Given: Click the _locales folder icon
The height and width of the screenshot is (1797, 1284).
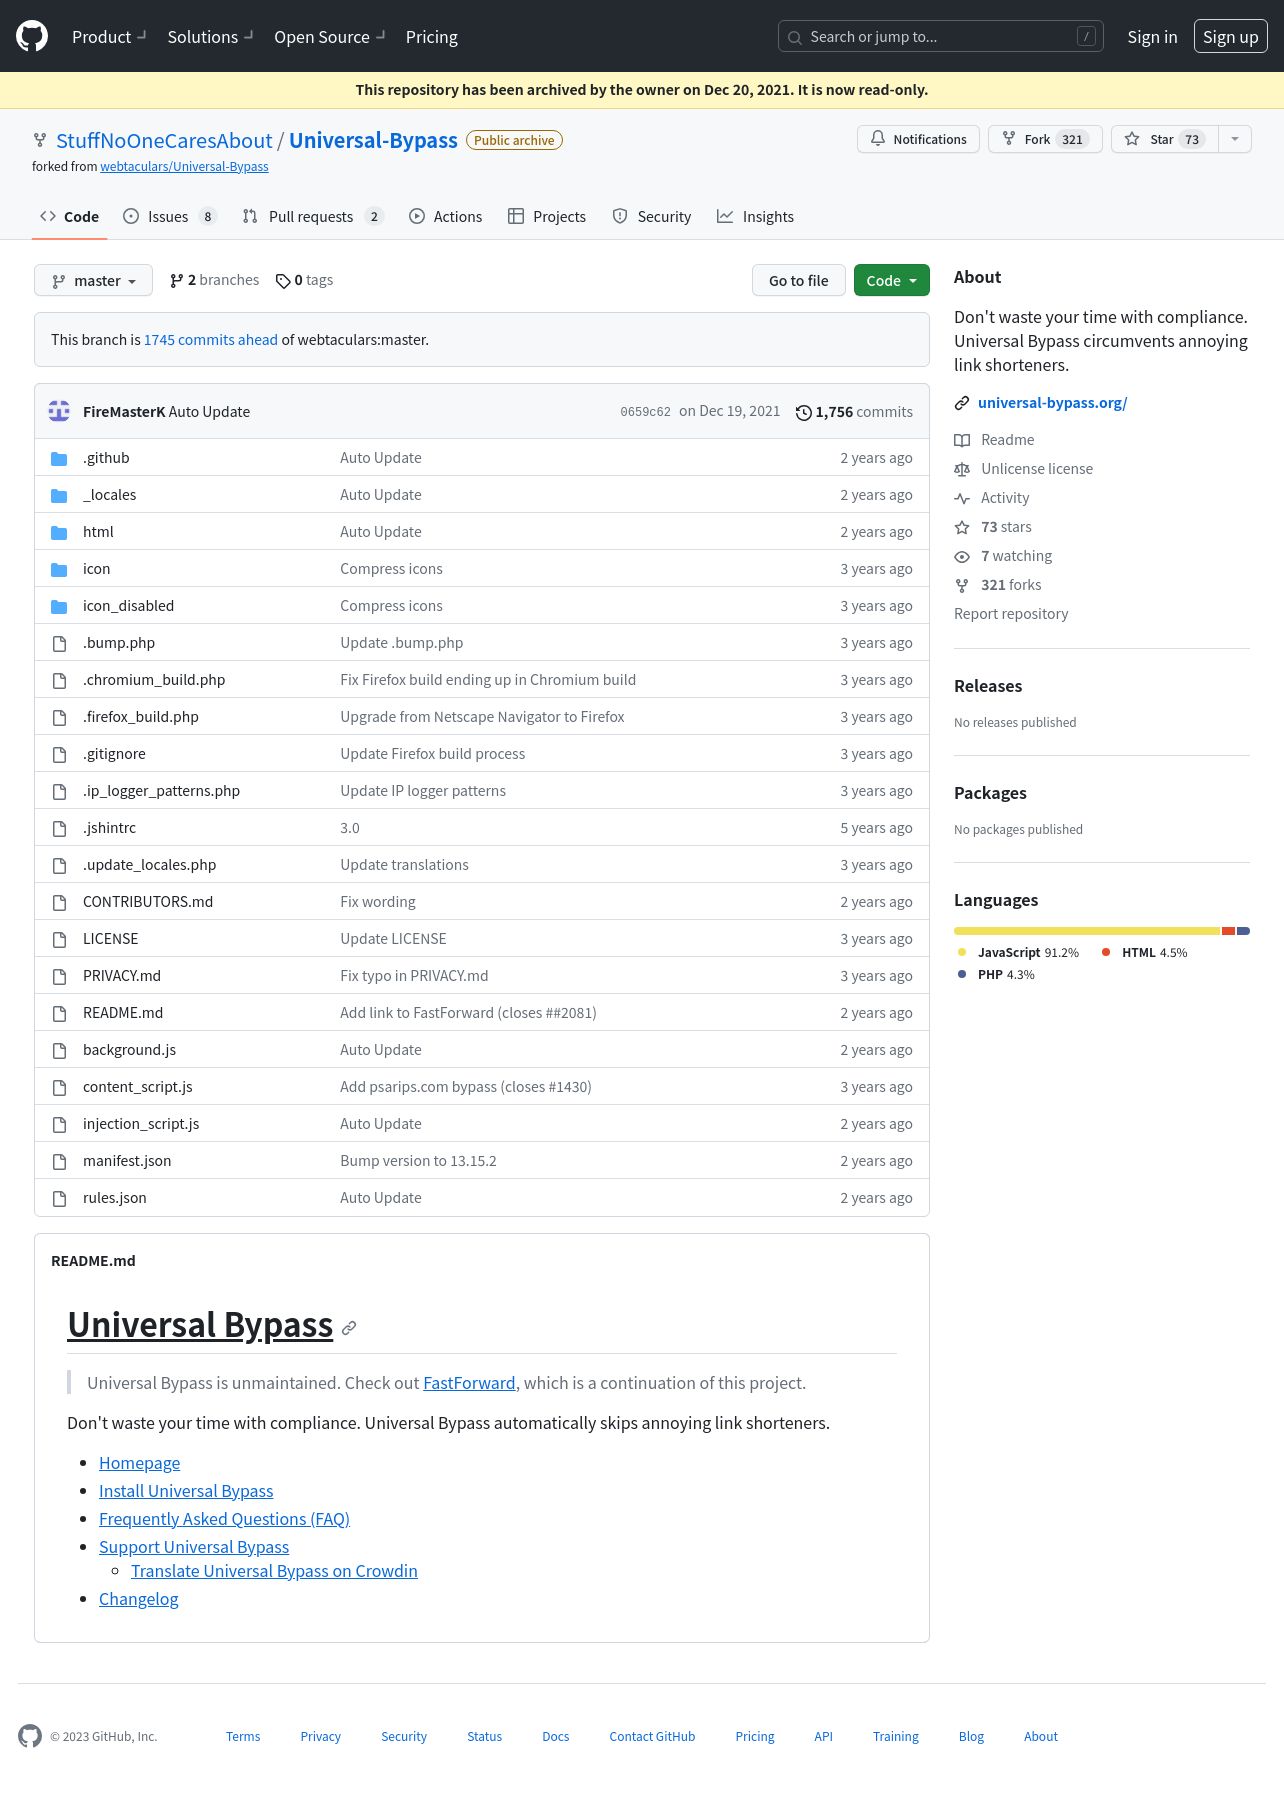Looking at the screenshot, I should [59, 495].
